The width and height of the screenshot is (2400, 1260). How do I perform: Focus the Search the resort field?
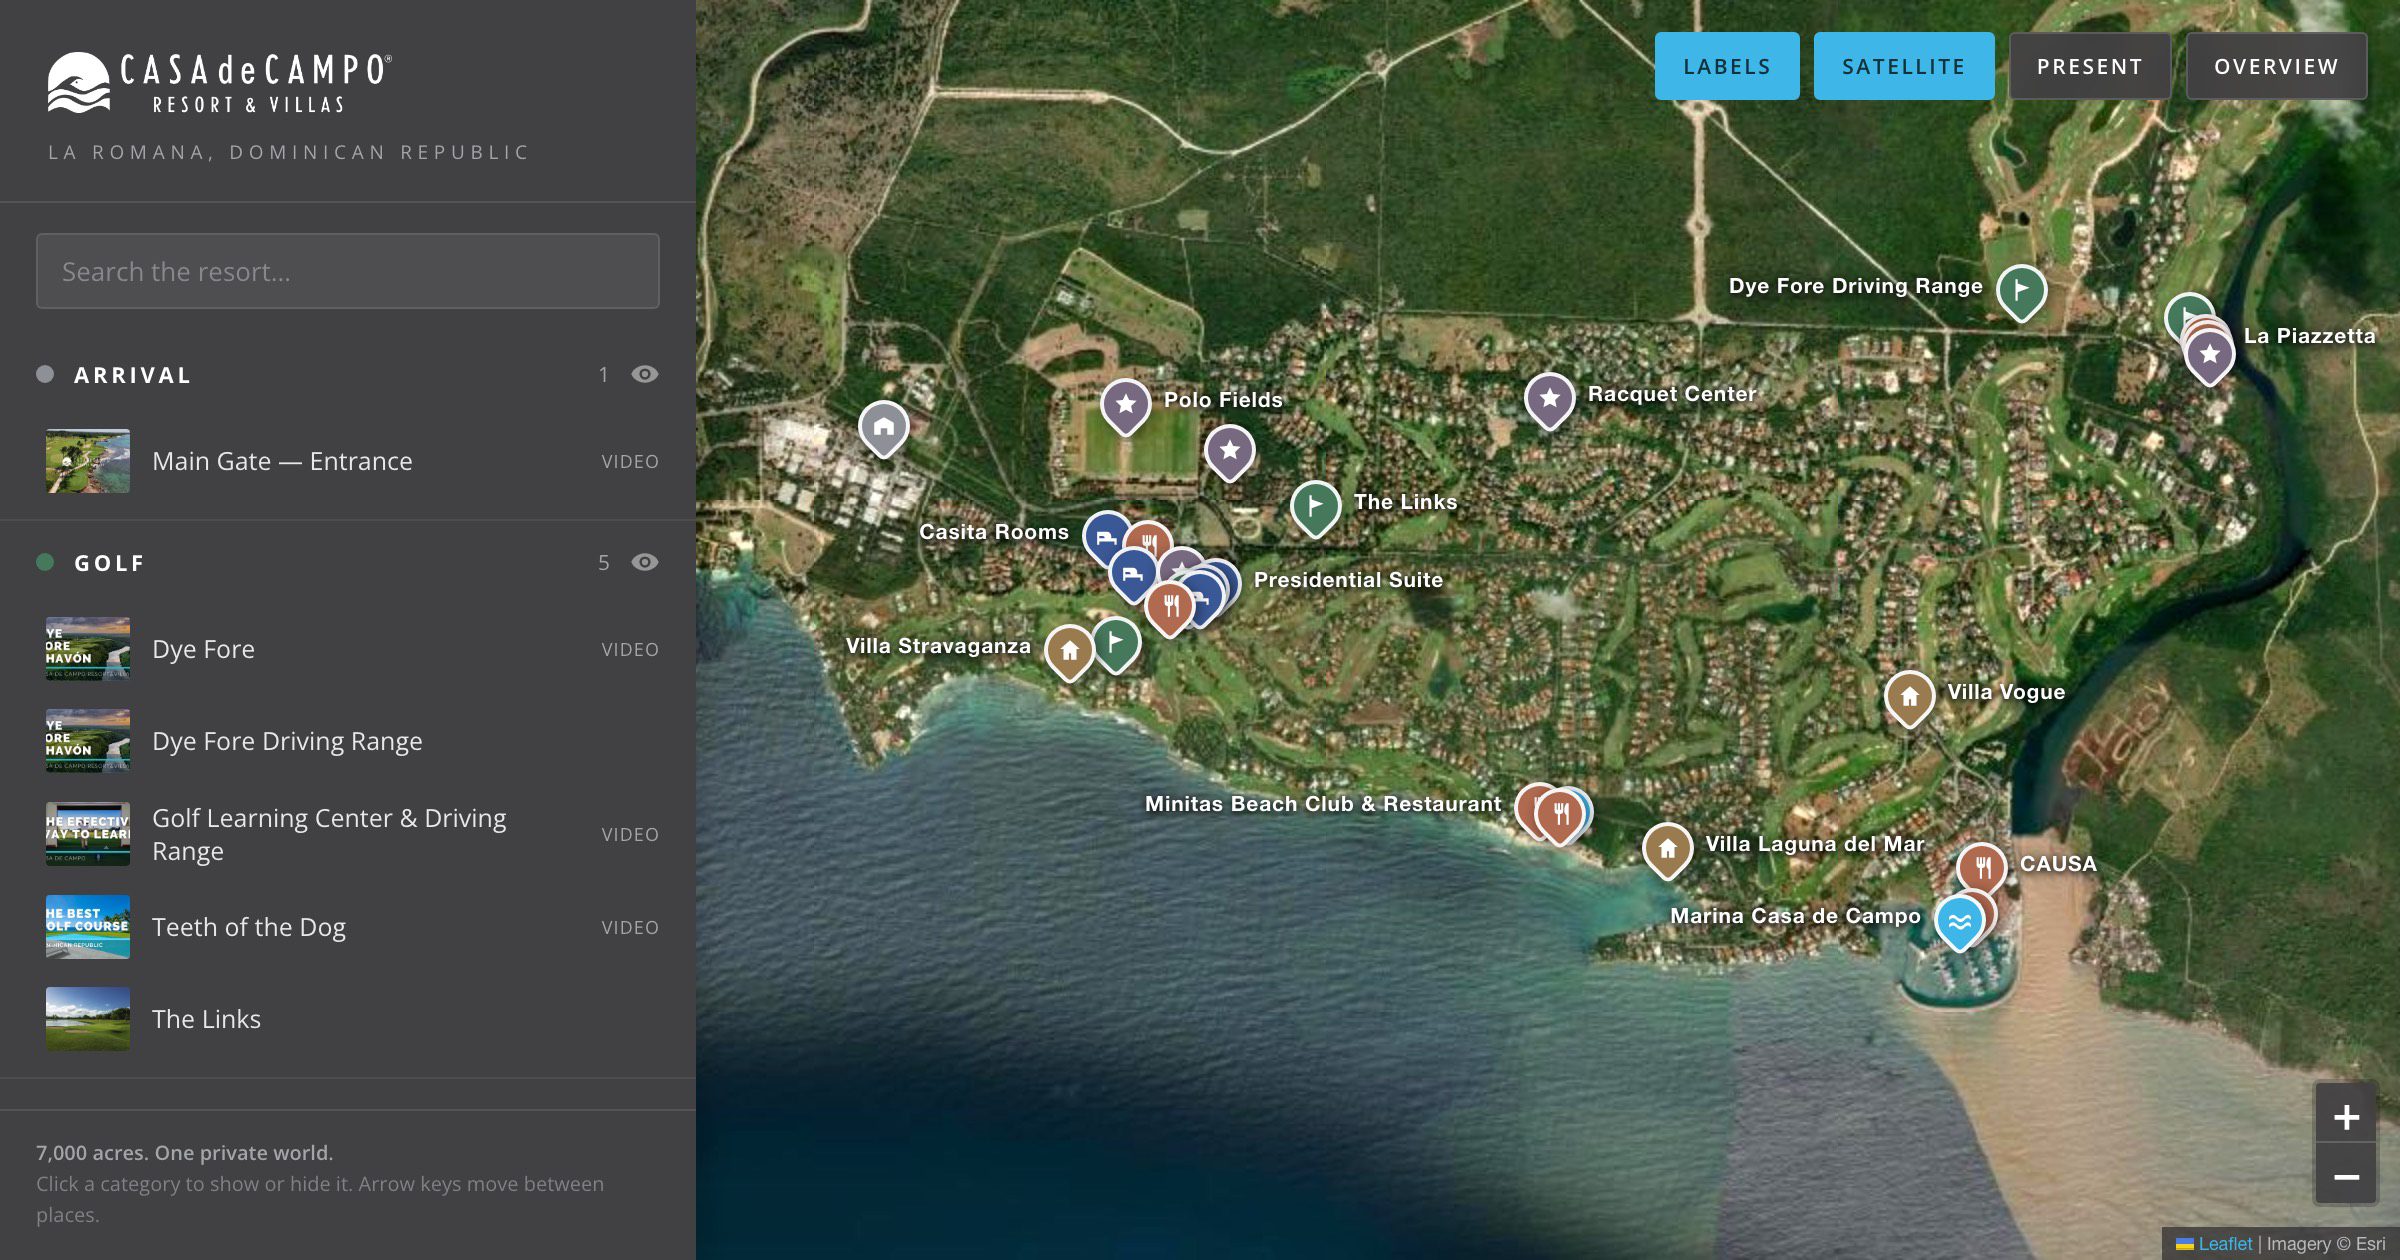click(x=348, y=271)
